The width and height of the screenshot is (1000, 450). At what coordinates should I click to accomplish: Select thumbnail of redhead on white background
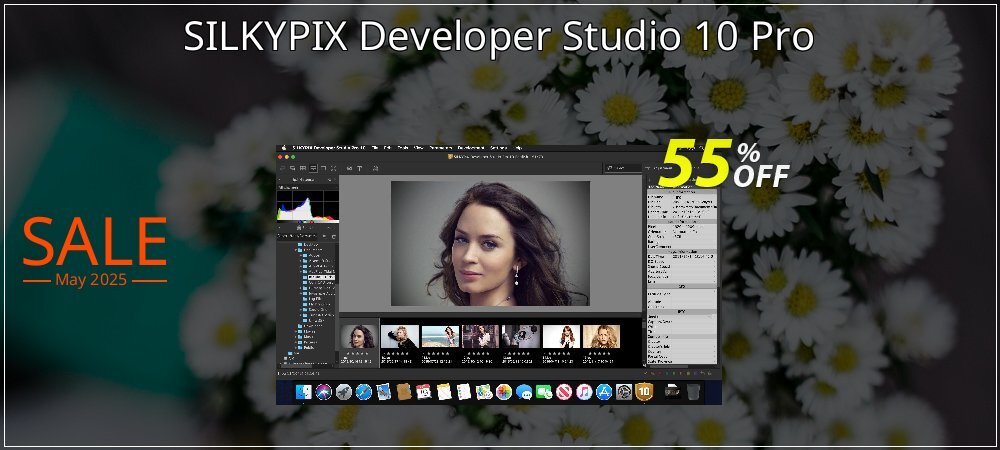point(561,337)
